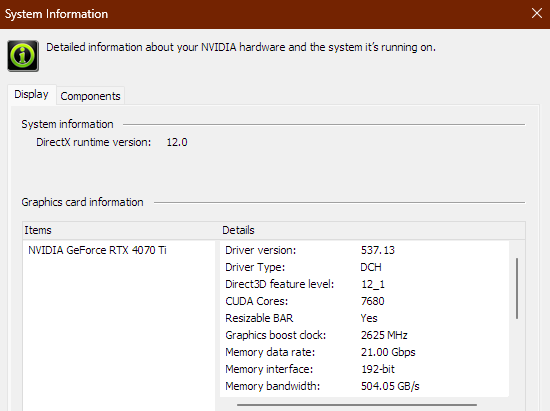Switch to the Components tab
Image resolution: width=550 pixels, height=411 pixels.
pos(90,96)
